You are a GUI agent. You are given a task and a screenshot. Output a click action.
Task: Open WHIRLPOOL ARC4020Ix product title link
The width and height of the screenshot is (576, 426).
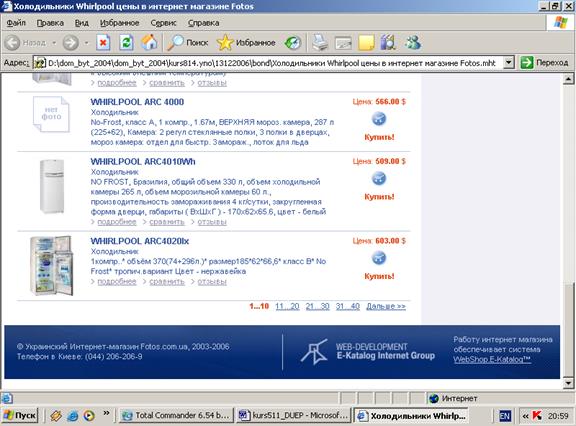[140, 241]
